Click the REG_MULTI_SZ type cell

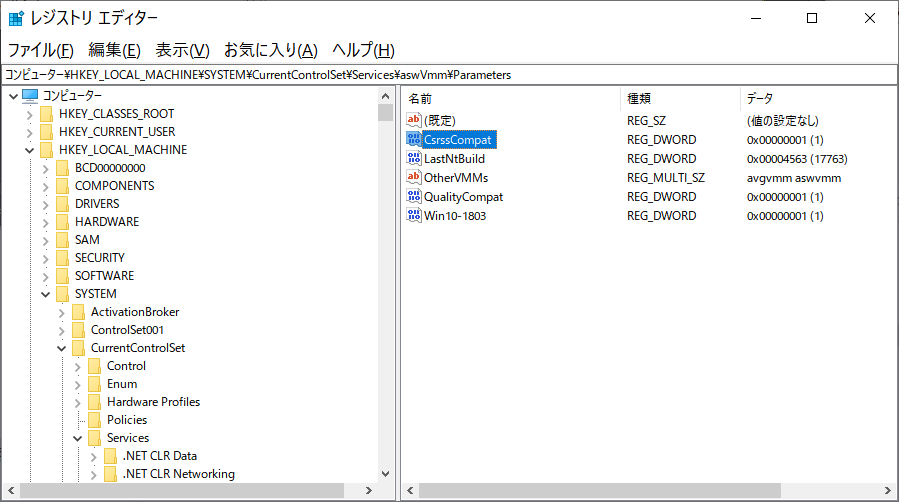click(x=666, y=178)
